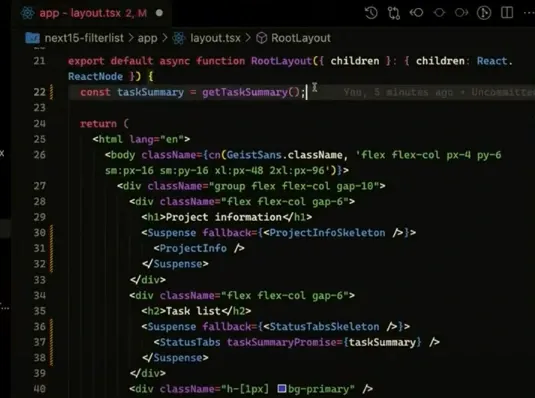Split the editor to the right
Viewport: 535px width, 398px height.
click(507, 13)
